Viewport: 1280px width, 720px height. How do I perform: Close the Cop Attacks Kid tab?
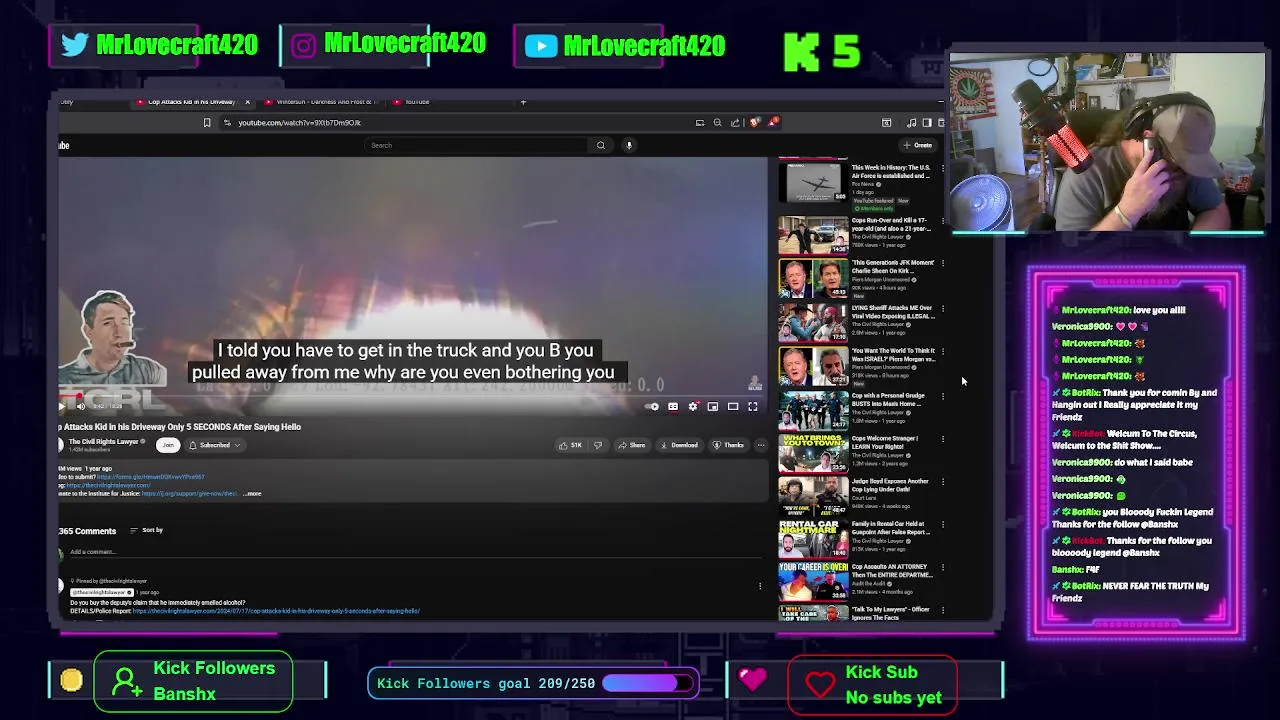247,102
